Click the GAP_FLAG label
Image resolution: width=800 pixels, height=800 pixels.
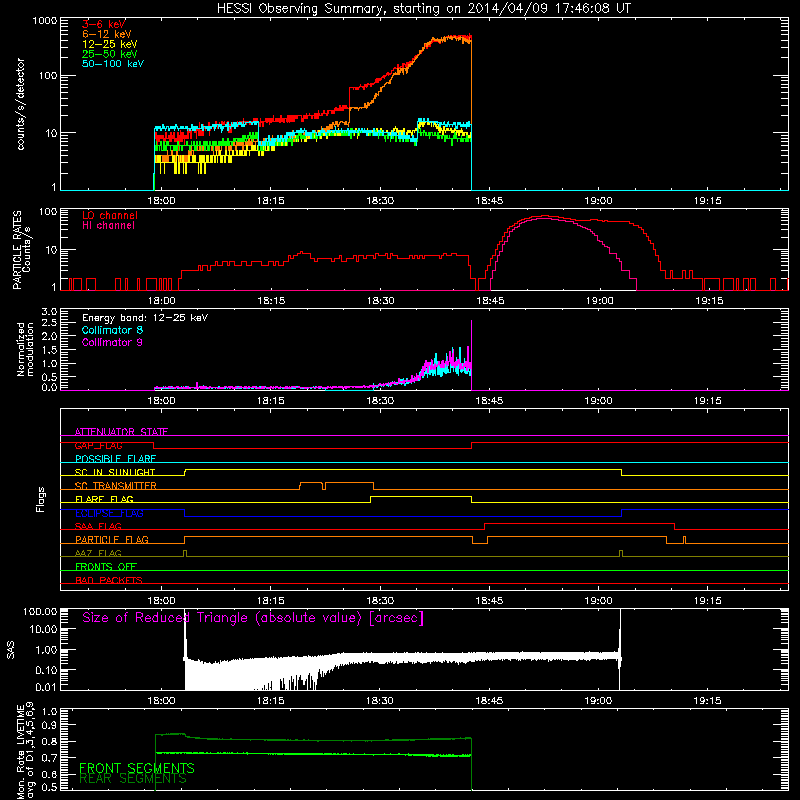pyautogui.click(x=98, y=445)
